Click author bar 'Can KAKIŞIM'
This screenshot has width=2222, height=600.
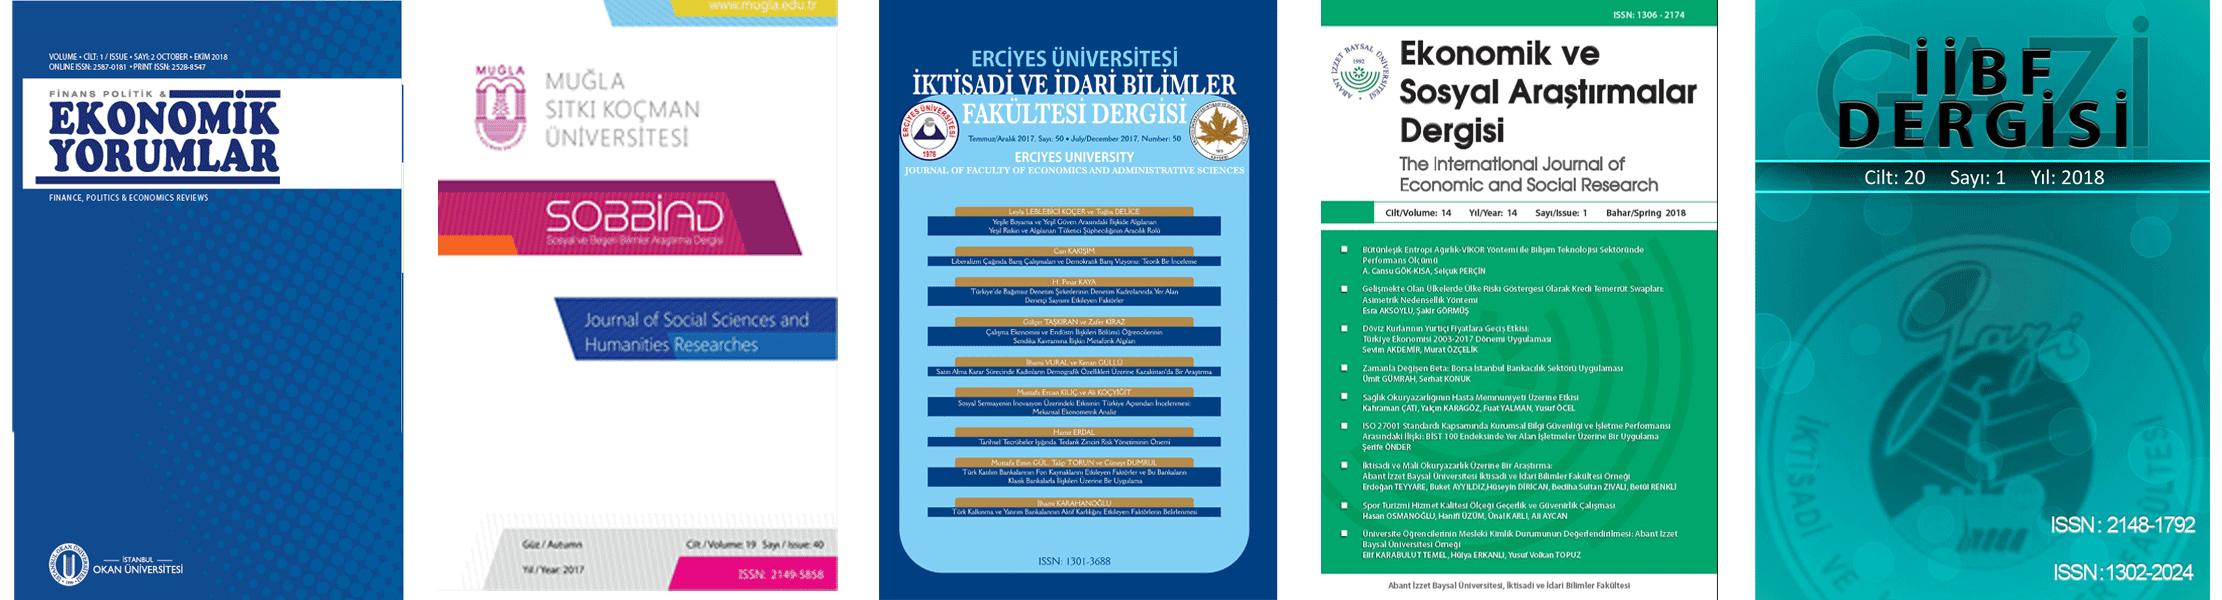pos(1074,250)
